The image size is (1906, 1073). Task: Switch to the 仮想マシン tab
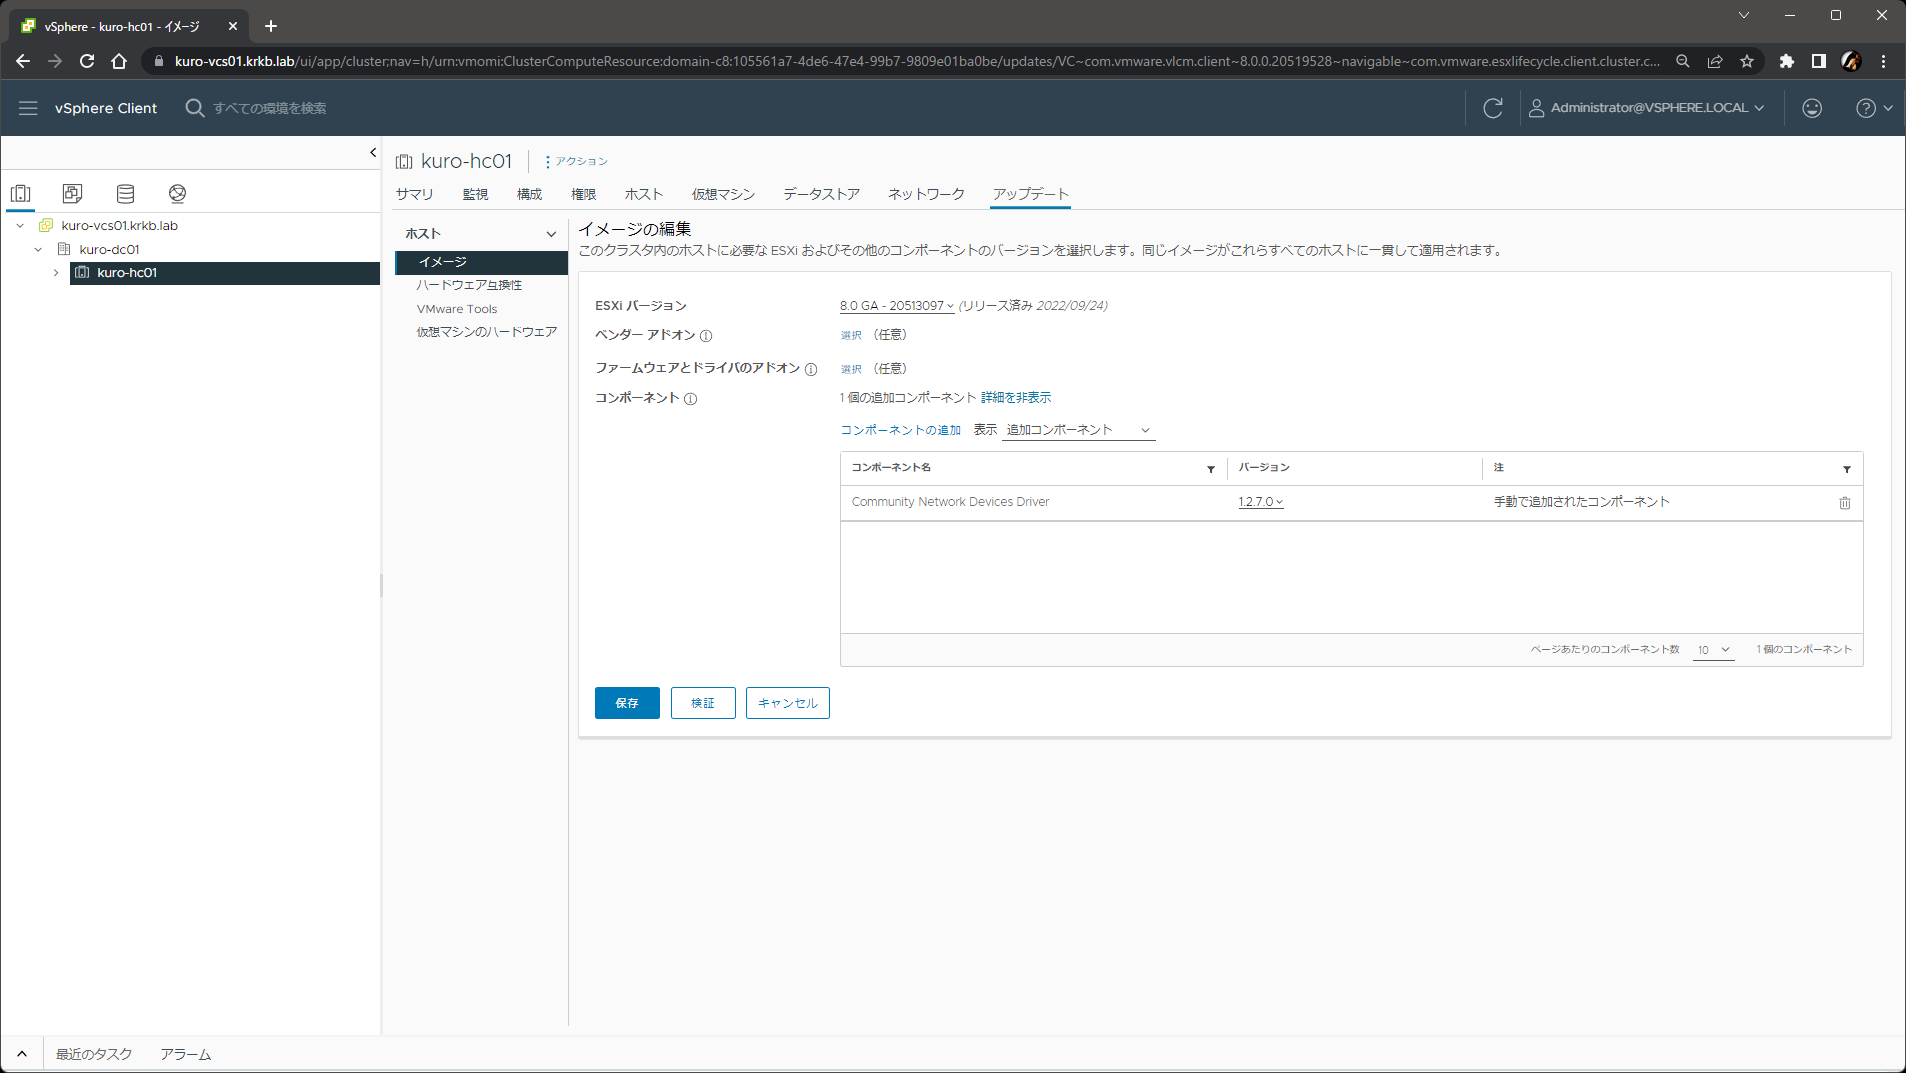[x=723, y=194]
